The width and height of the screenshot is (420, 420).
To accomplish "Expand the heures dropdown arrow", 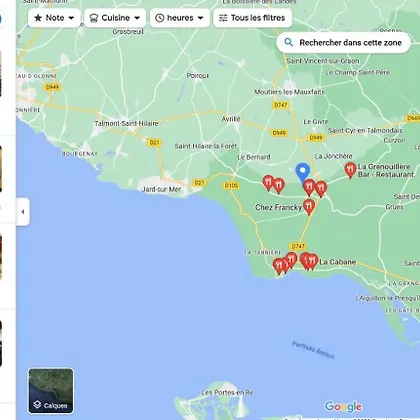I will pyautogui.click(x=200, y=18).
